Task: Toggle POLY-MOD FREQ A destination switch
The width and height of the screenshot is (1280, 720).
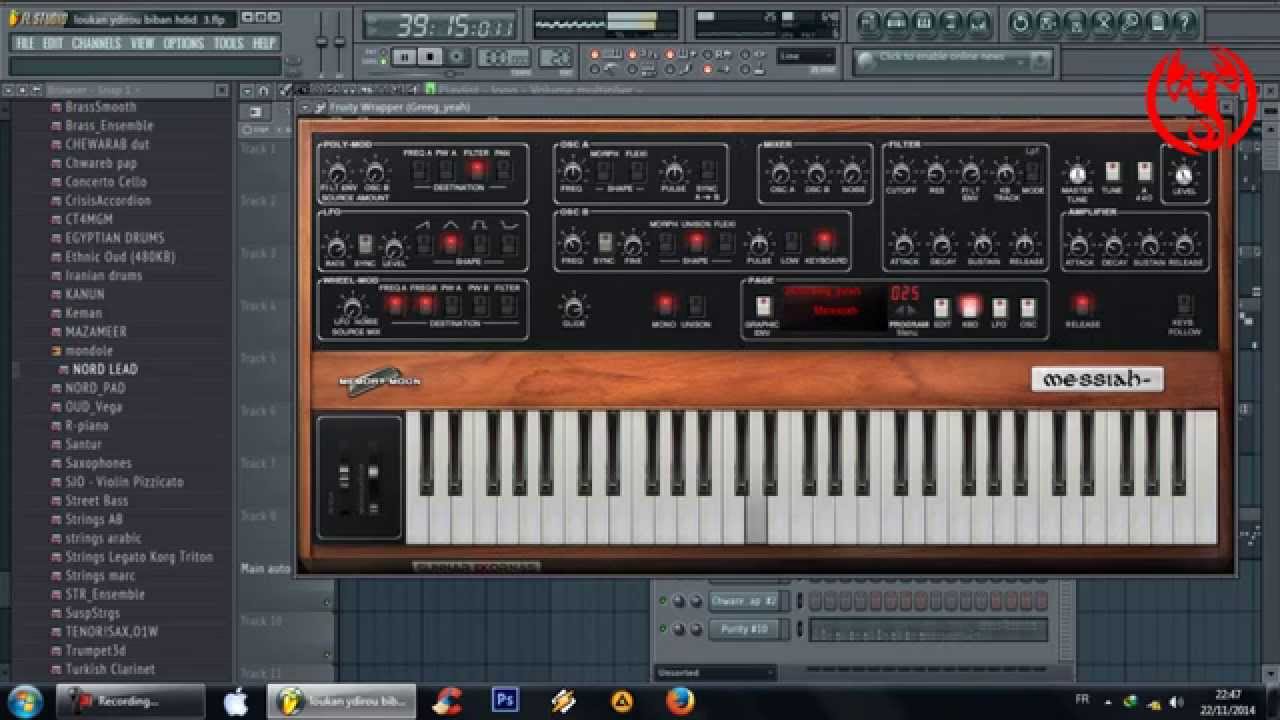Action: [x=420, y=170]
